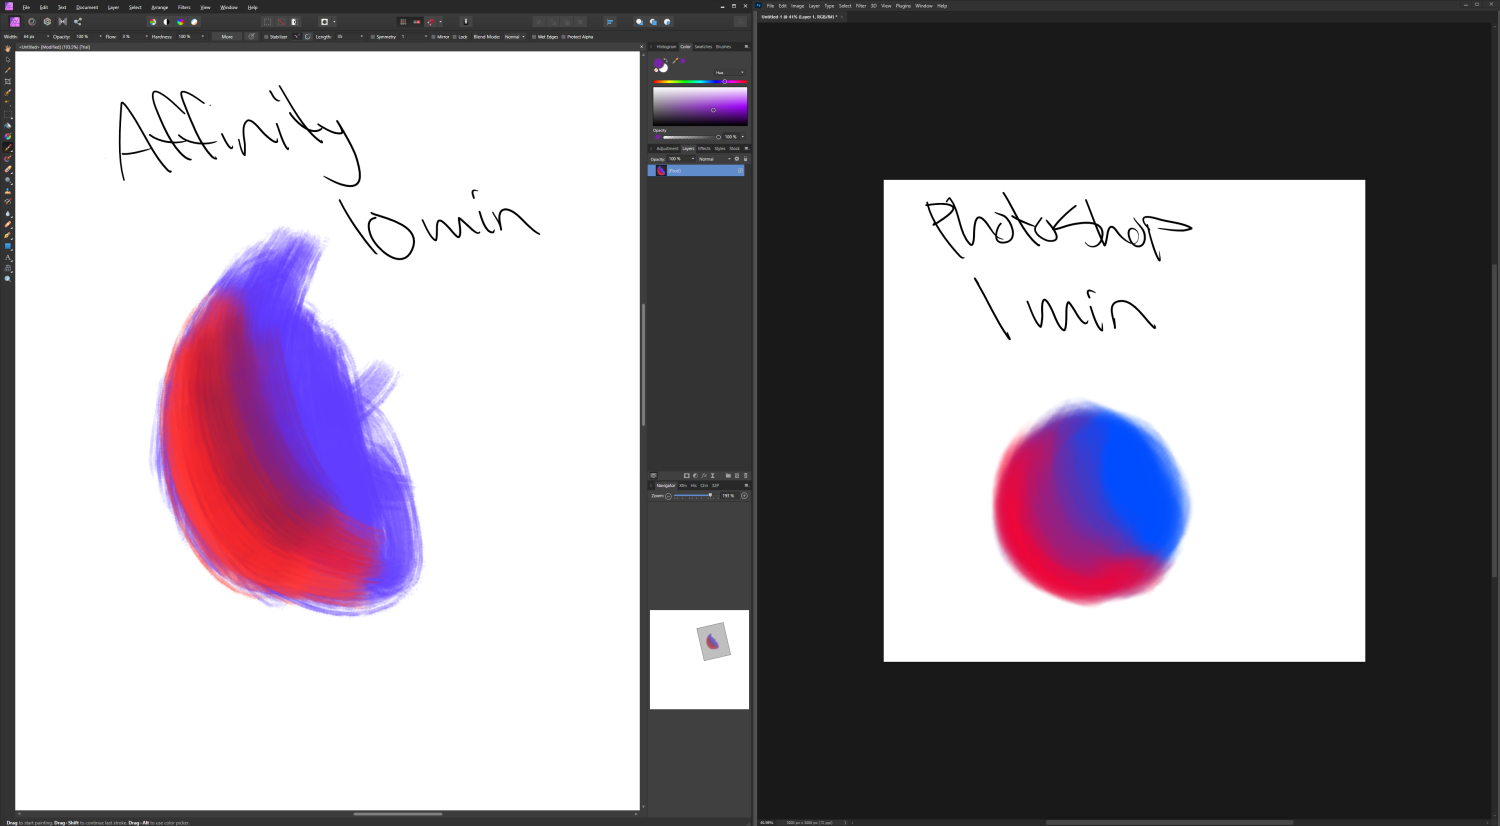Select the Pixel layer in the Layers panel

point(695,169)
